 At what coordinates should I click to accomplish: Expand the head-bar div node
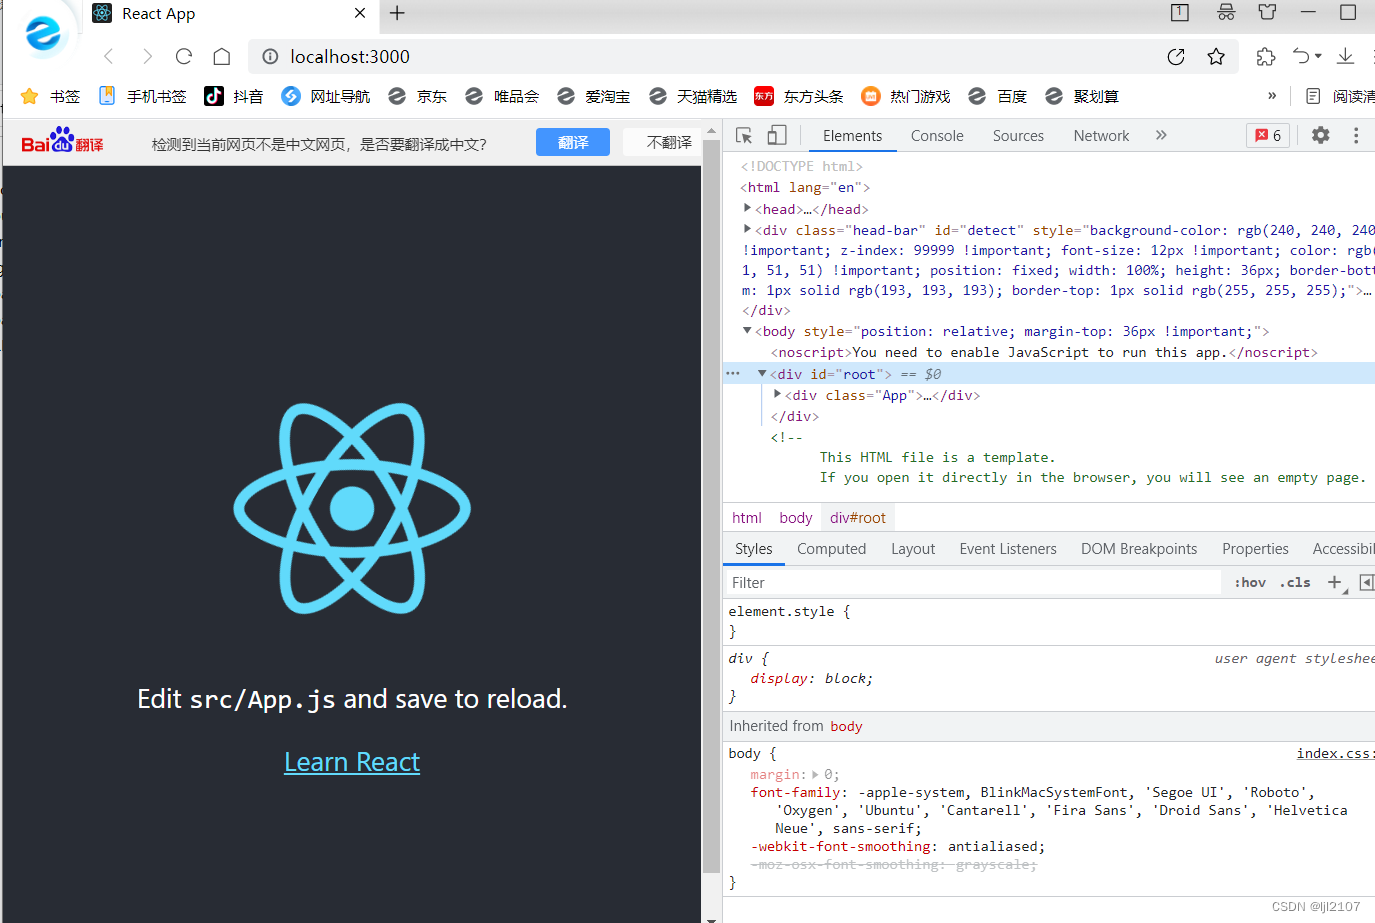tap(747, 229)
